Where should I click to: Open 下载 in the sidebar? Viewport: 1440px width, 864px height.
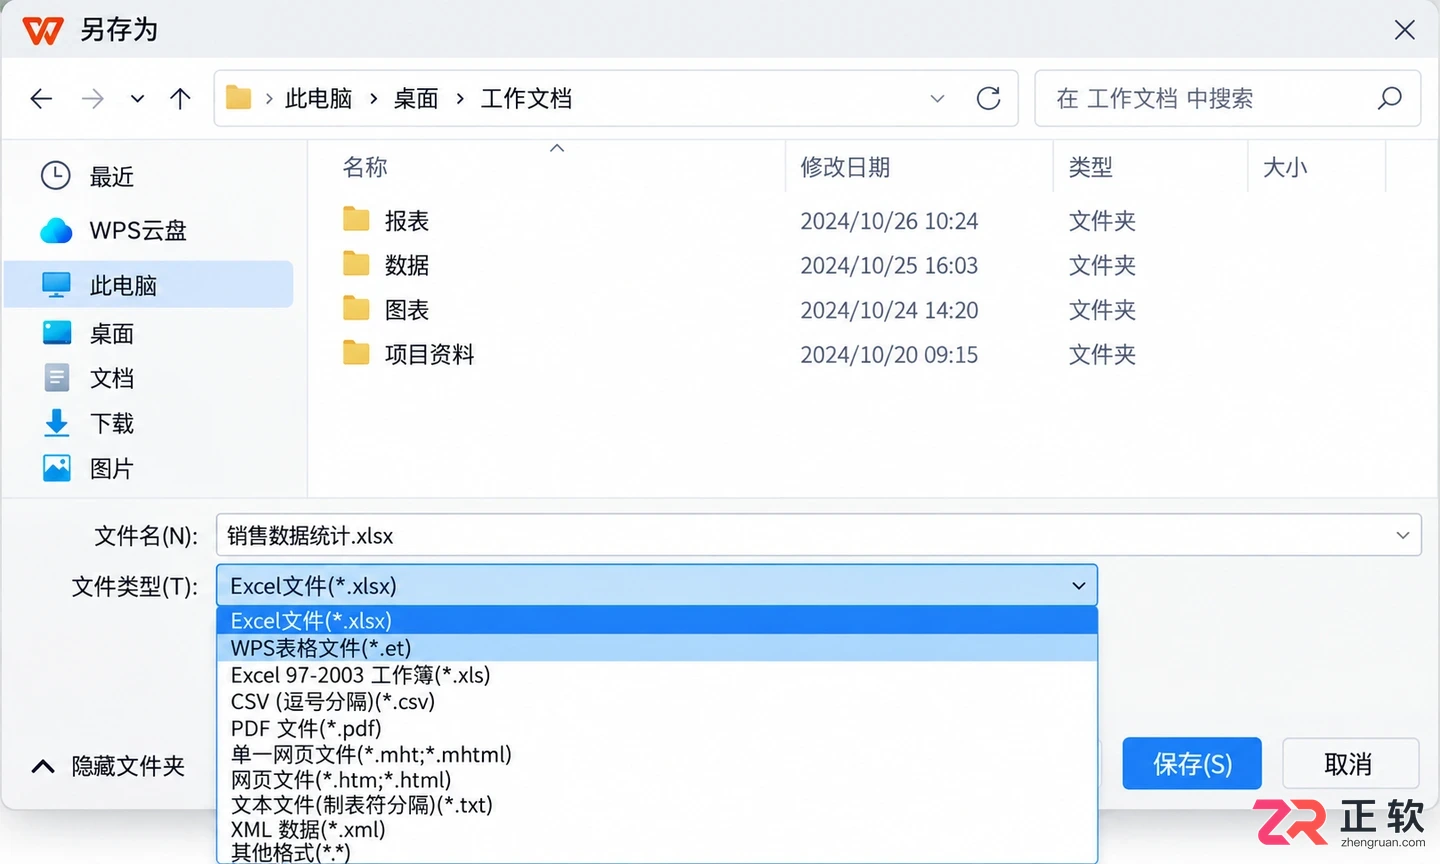(x=149, y=423)
